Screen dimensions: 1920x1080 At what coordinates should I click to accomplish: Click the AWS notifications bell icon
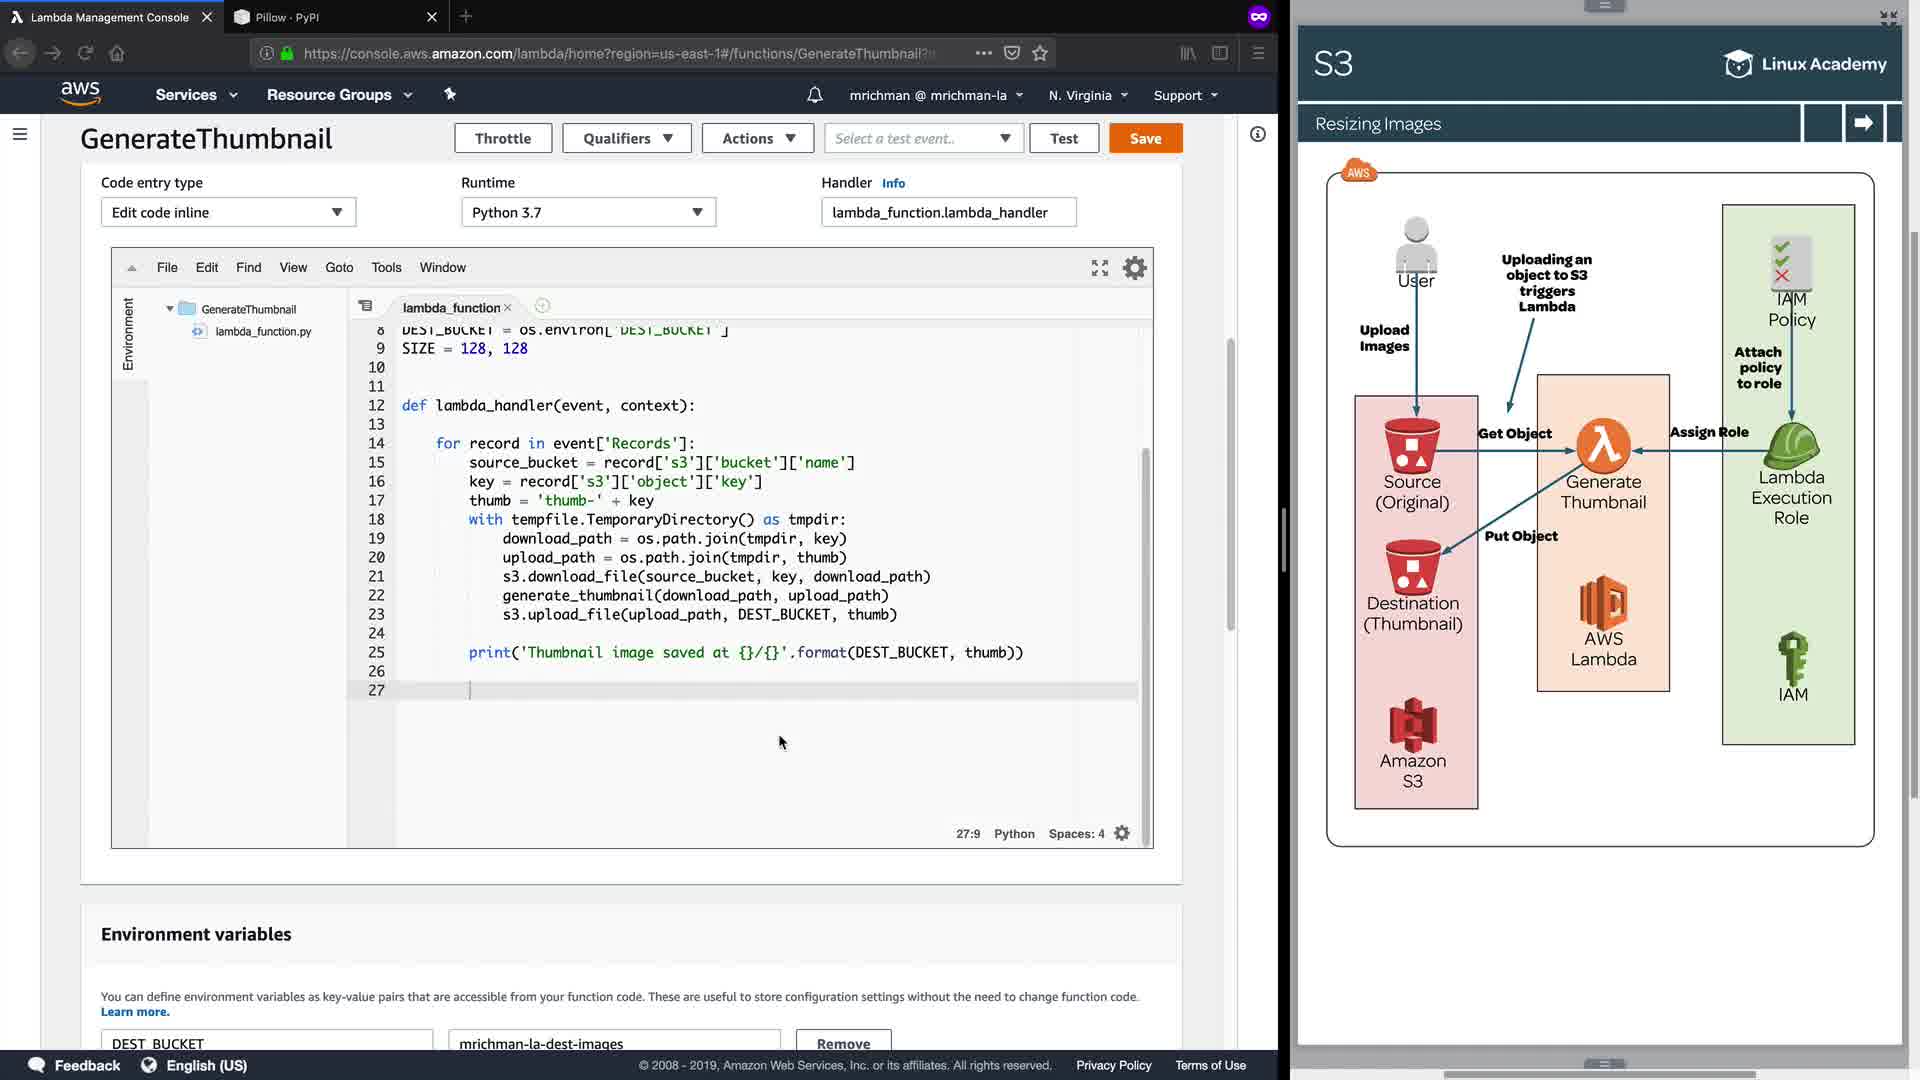click(x=815, y=95)
